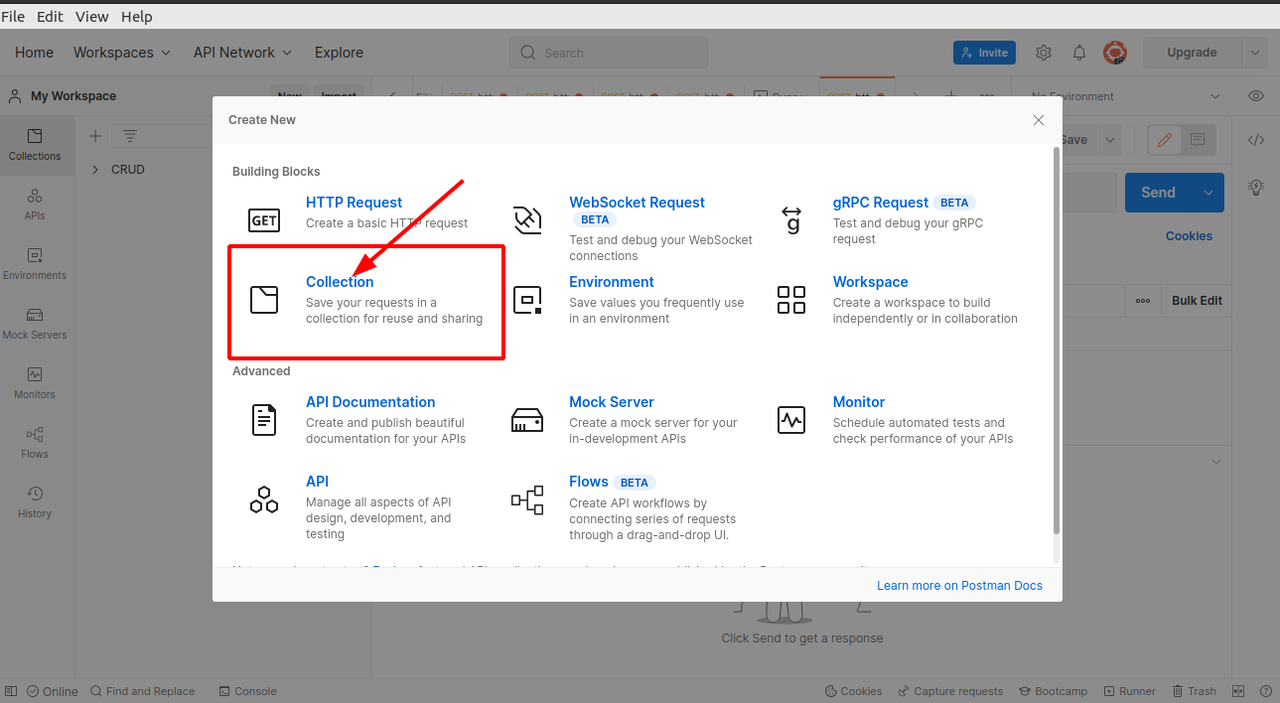
Task: Open the notifications bell
Action: pyautogui.click(x=1080, y=52)
